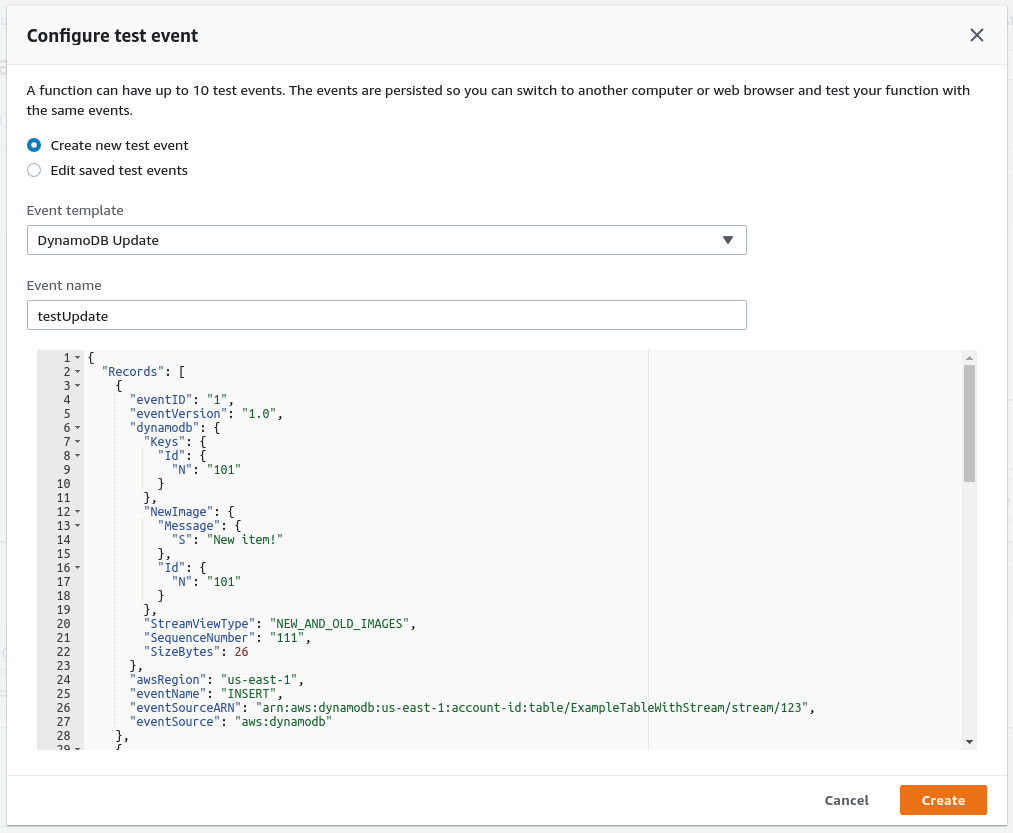Image resolution: width=1013 pixels, height=833 pixels.
Task: Click the eventSourceARN string value
Action: point(532,708)
